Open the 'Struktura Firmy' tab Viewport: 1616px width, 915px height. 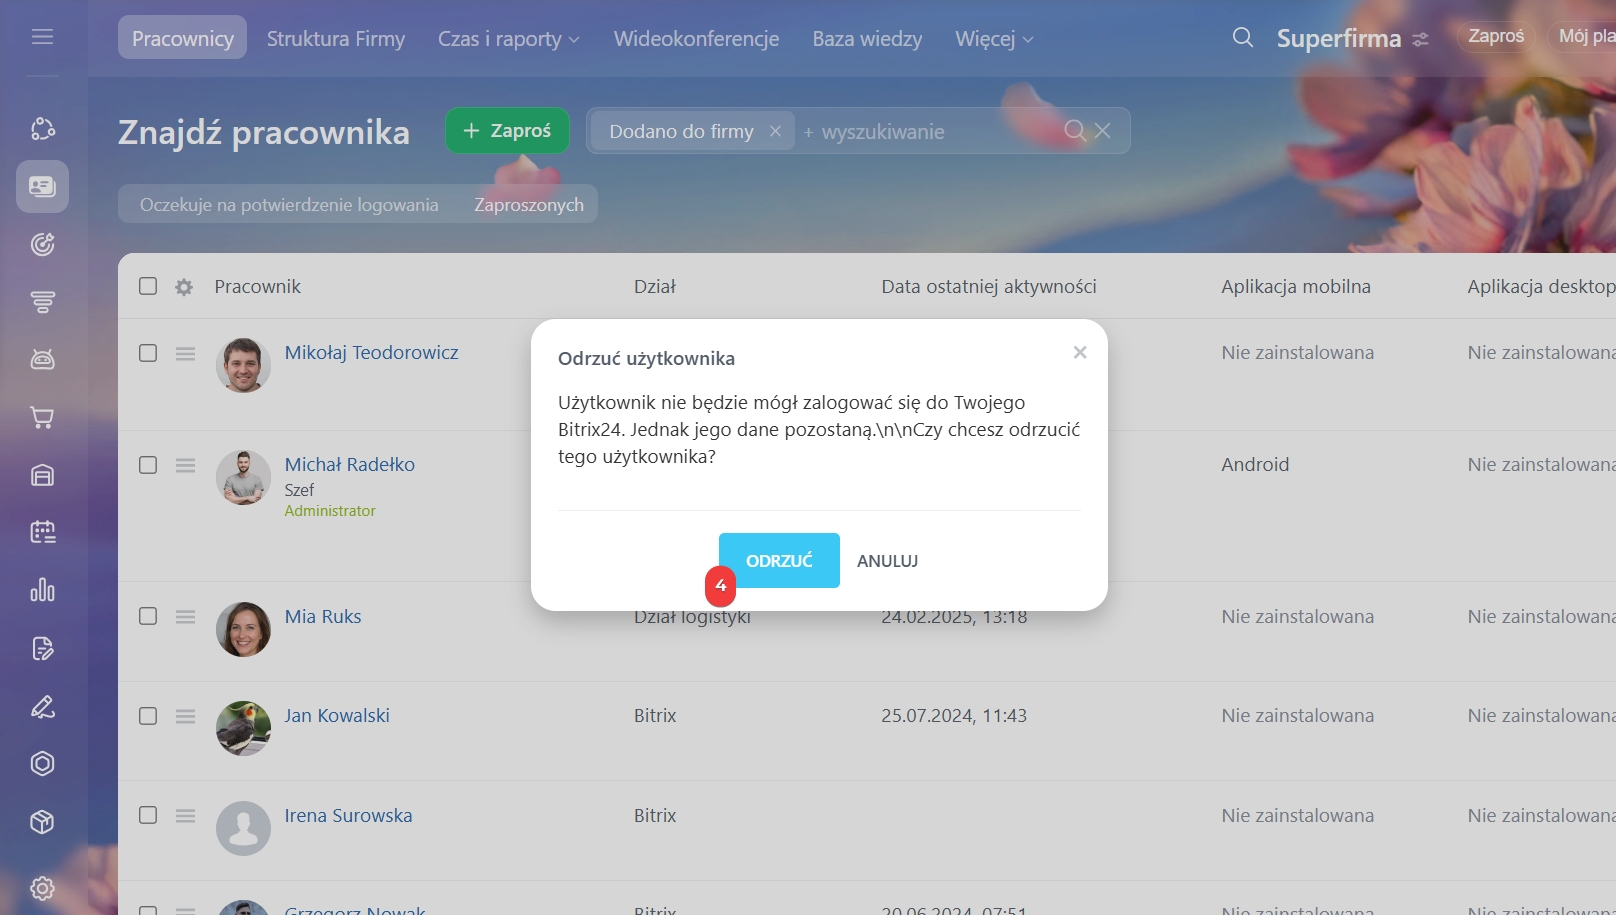coord(336,39)
